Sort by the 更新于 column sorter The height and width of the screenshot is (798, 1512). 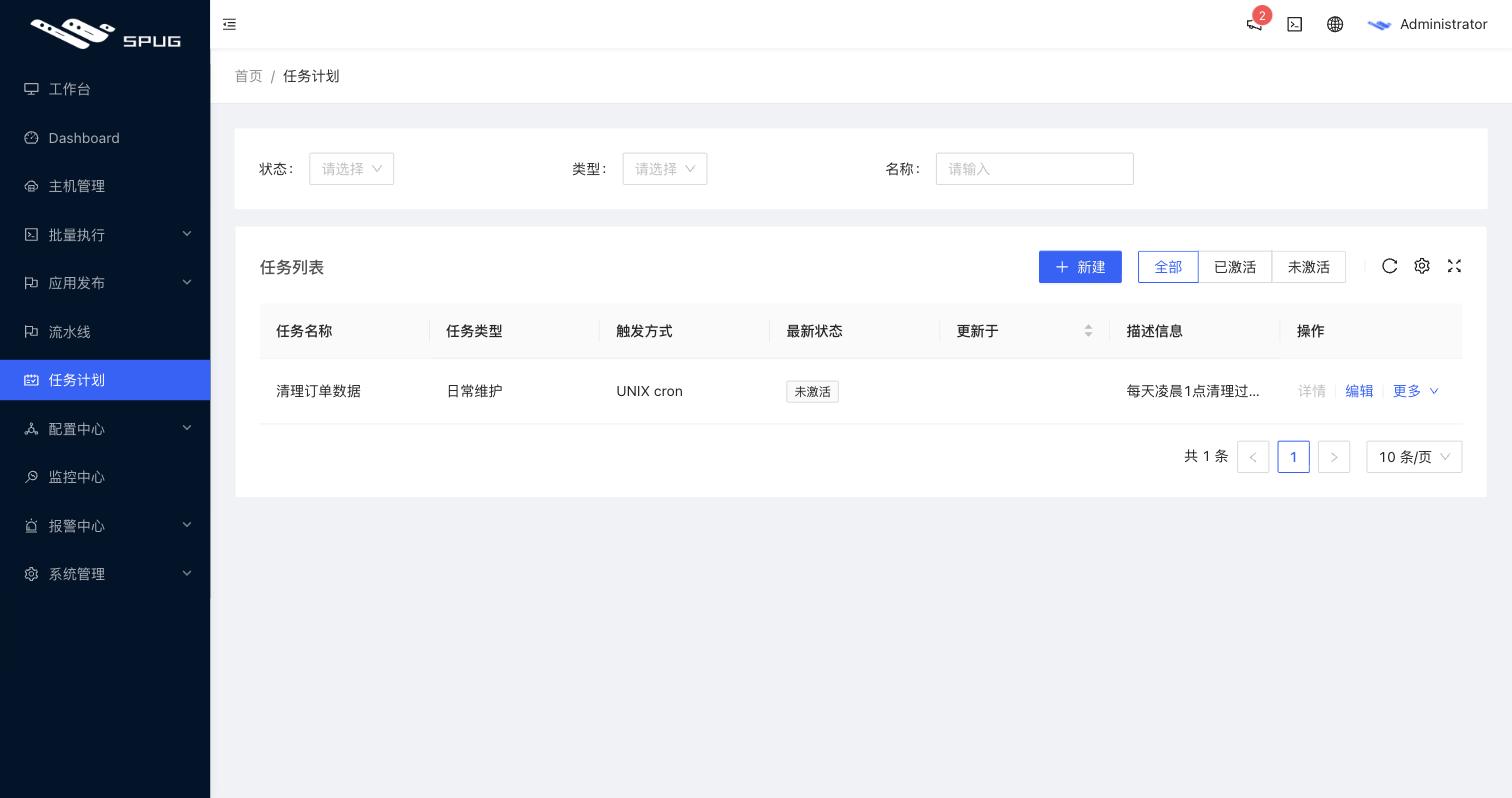[x=1088, y=331]
